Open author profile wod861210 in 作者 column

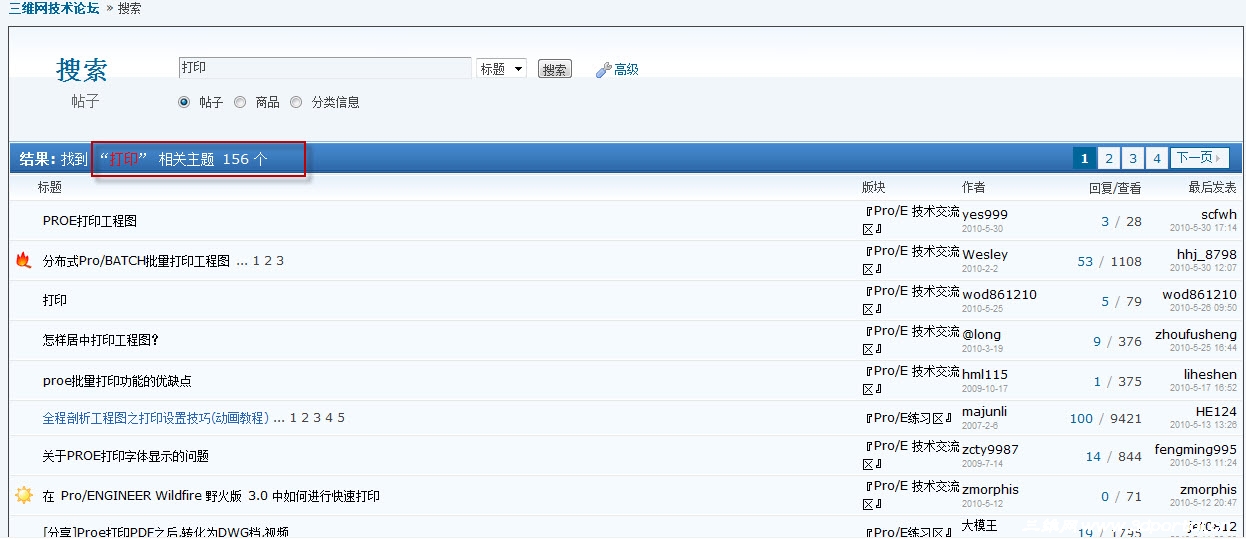(x=999, y=294)
